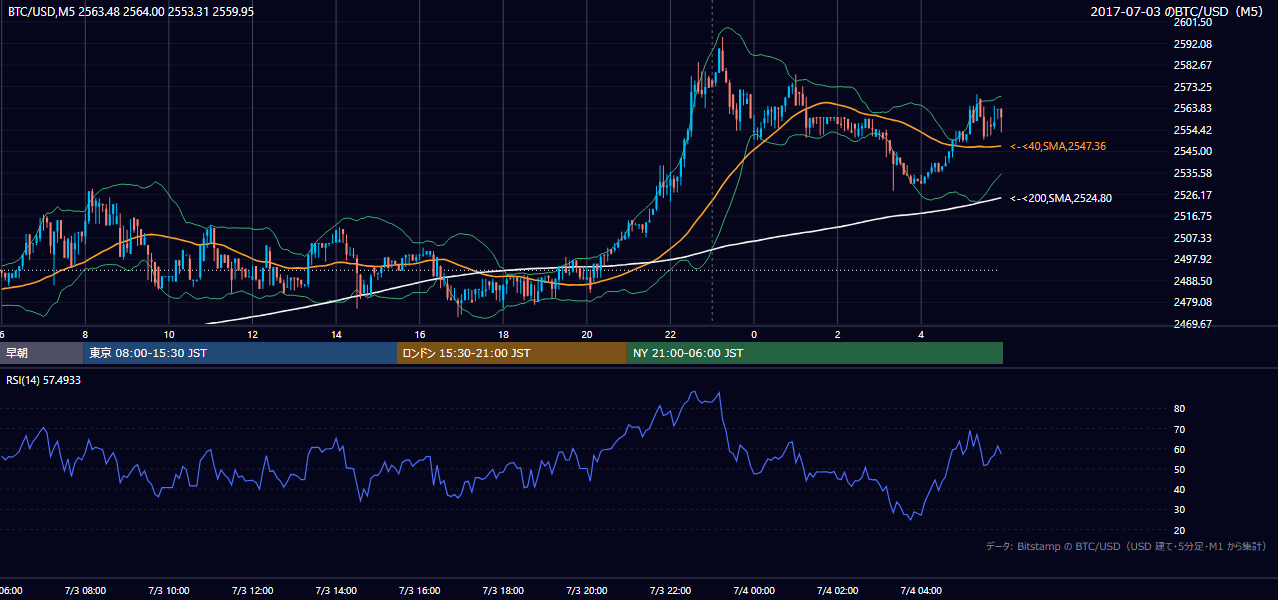Image resolution: width=1278 pixels, height=600 pixels.
Task: Select the 40 SMA label 2547.36
Action: pyautogui.click(x=1058, y=146)
